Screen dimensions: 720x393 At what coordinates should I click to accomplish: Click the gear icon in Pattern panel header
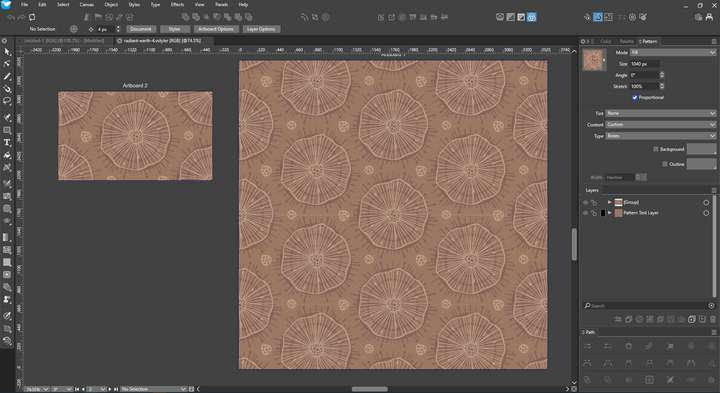583,41
